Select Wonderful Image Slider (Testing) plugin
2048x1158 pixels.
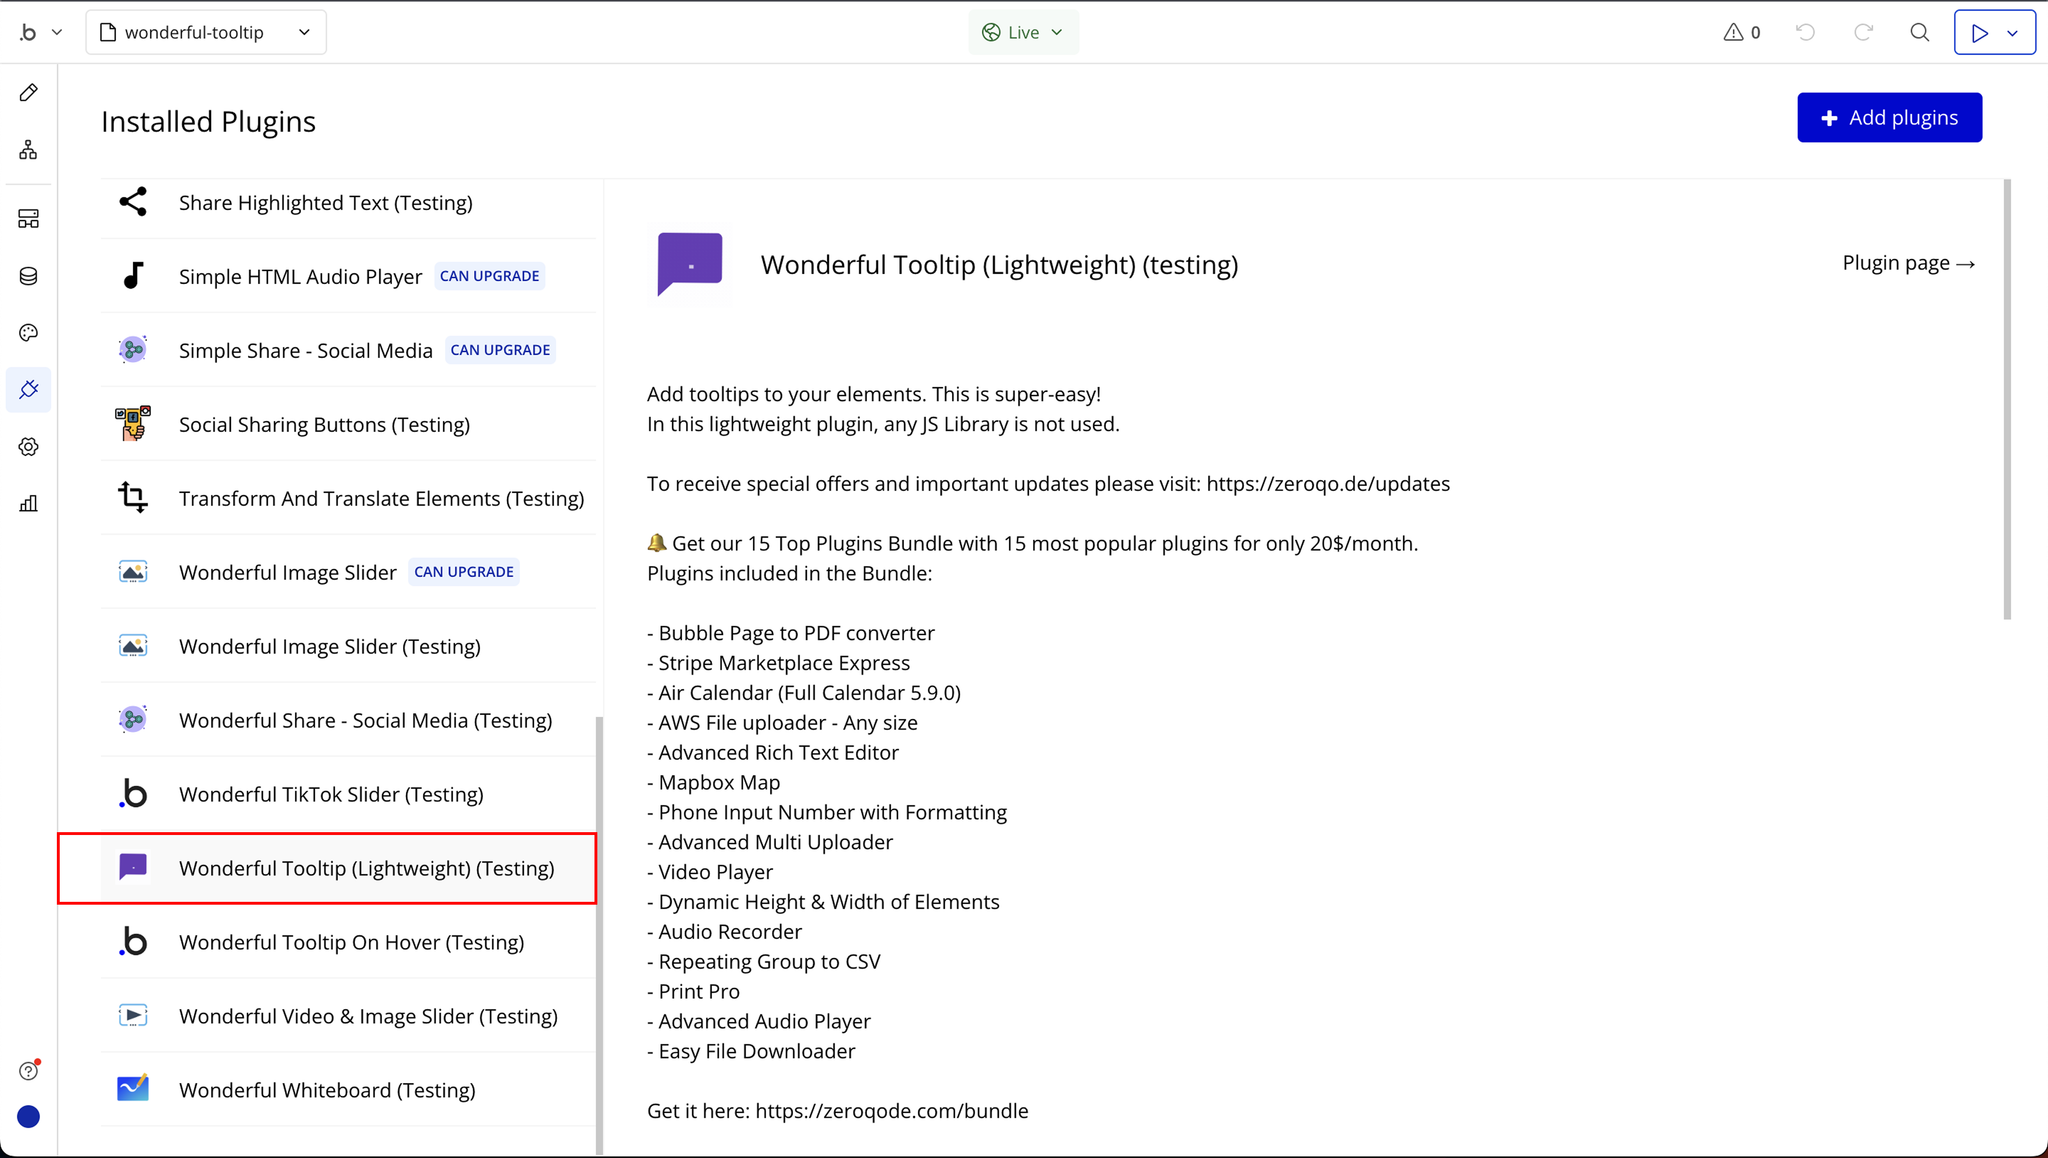pos(348,646)
